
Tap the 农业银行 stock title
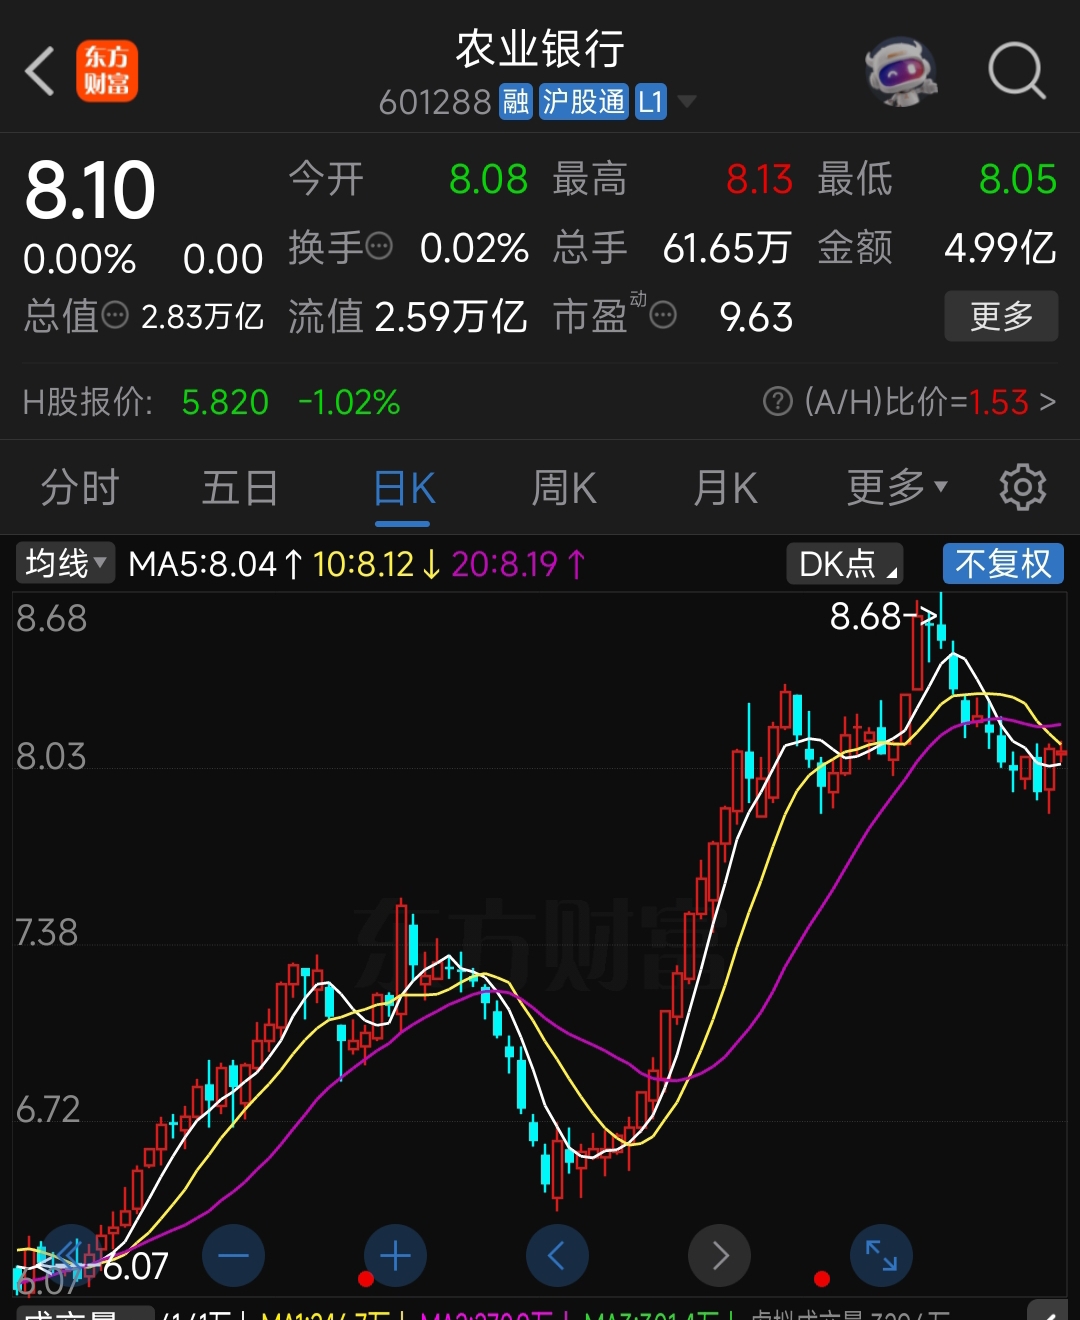(540, 49)
